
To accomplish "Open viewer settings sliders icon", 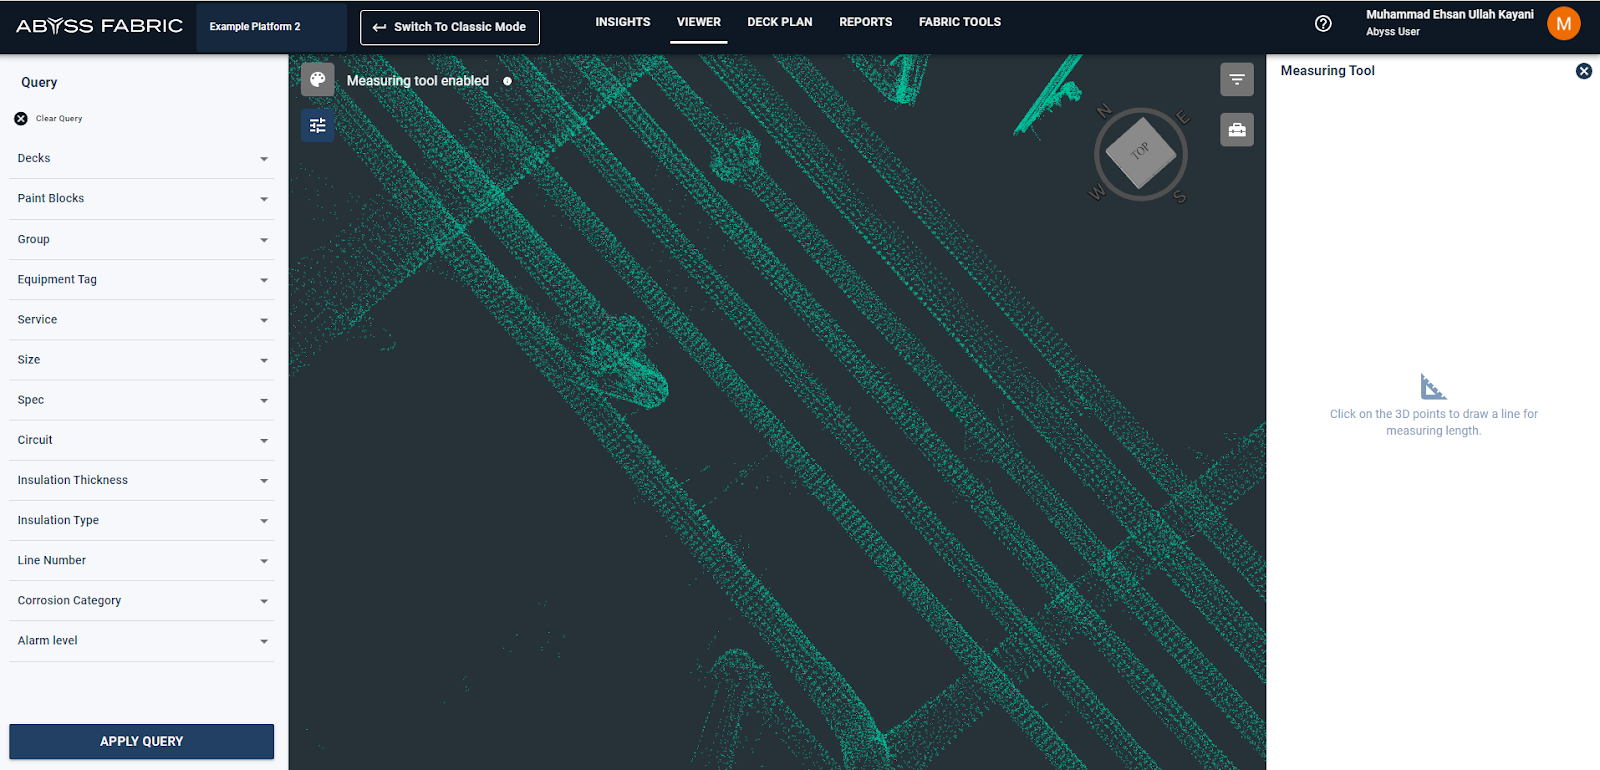I will [317, 126].
